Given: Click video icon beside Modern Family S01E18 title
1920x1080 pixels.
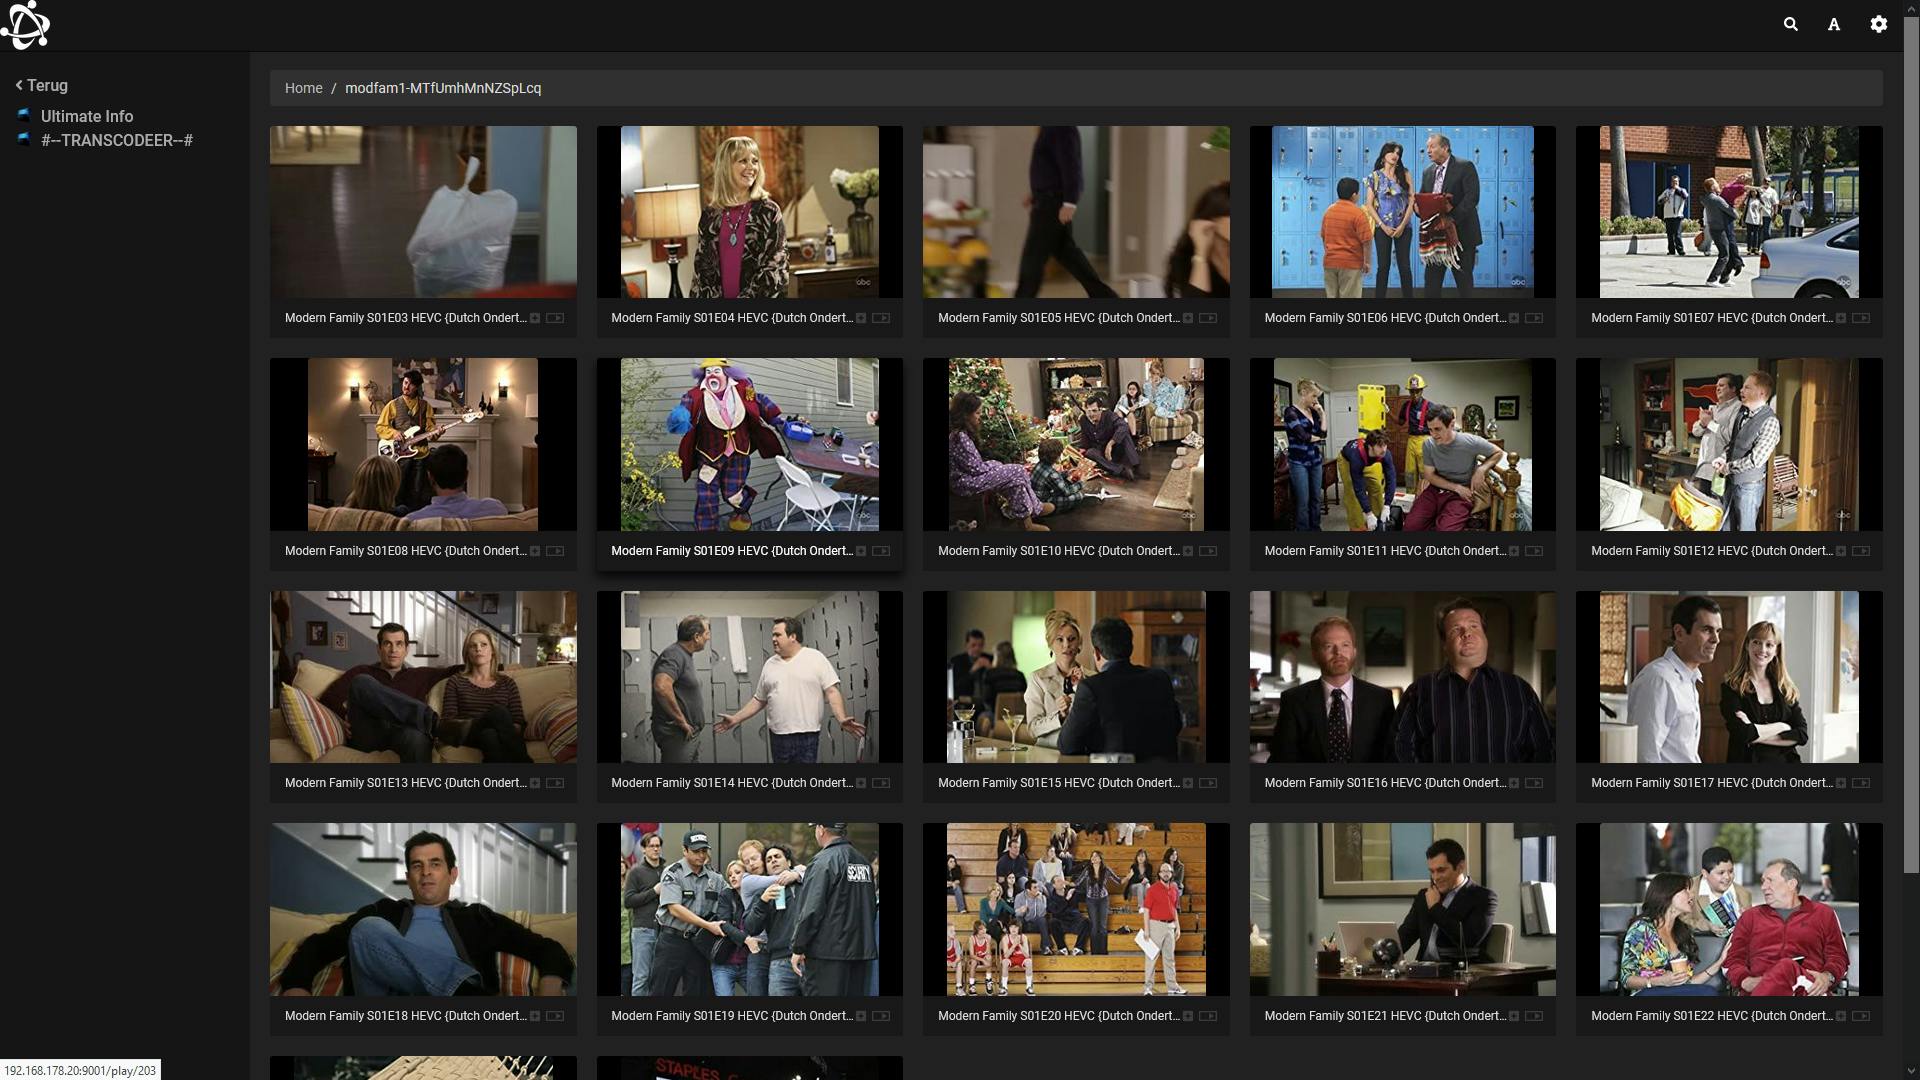Looking at the screenshot, I should pos(555,1016).
